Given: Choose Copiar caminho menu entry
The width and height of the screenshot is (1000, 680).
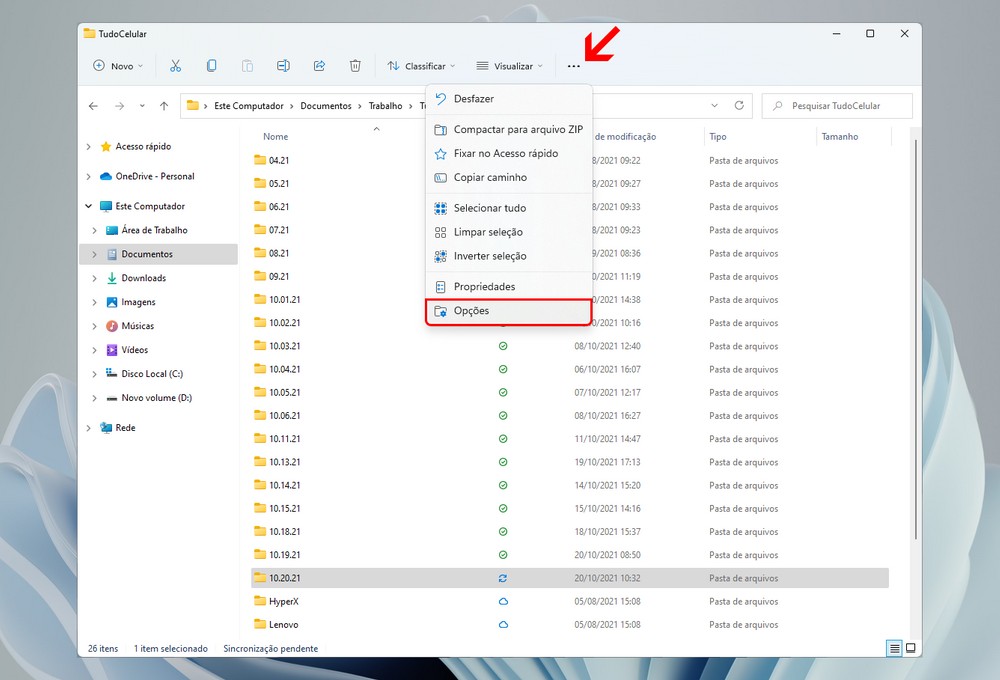Looking at the screenshot, I should (x=509, y=177).
